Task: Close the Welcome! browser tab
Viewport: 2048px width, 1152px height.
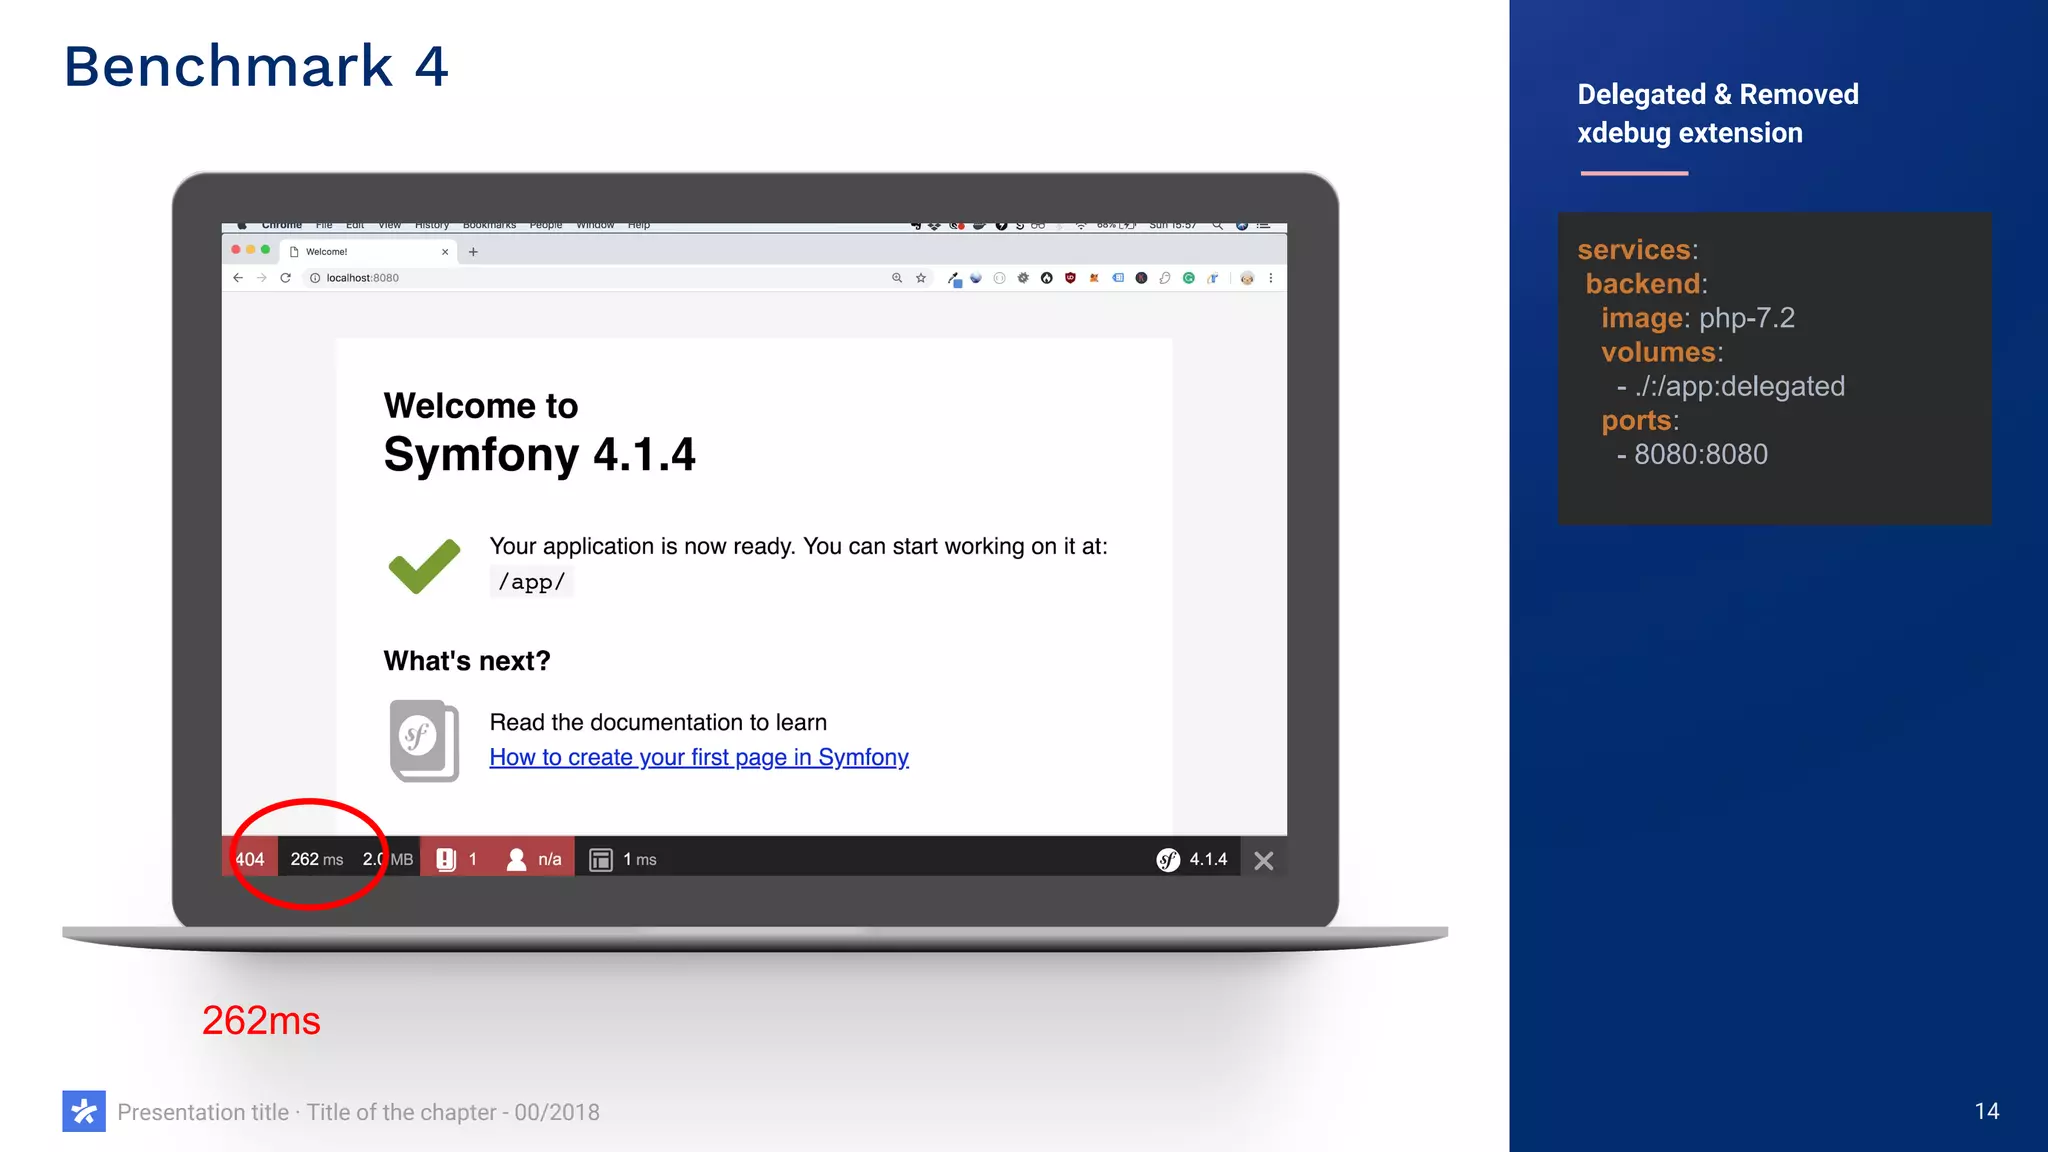Action: pos(445,252)
